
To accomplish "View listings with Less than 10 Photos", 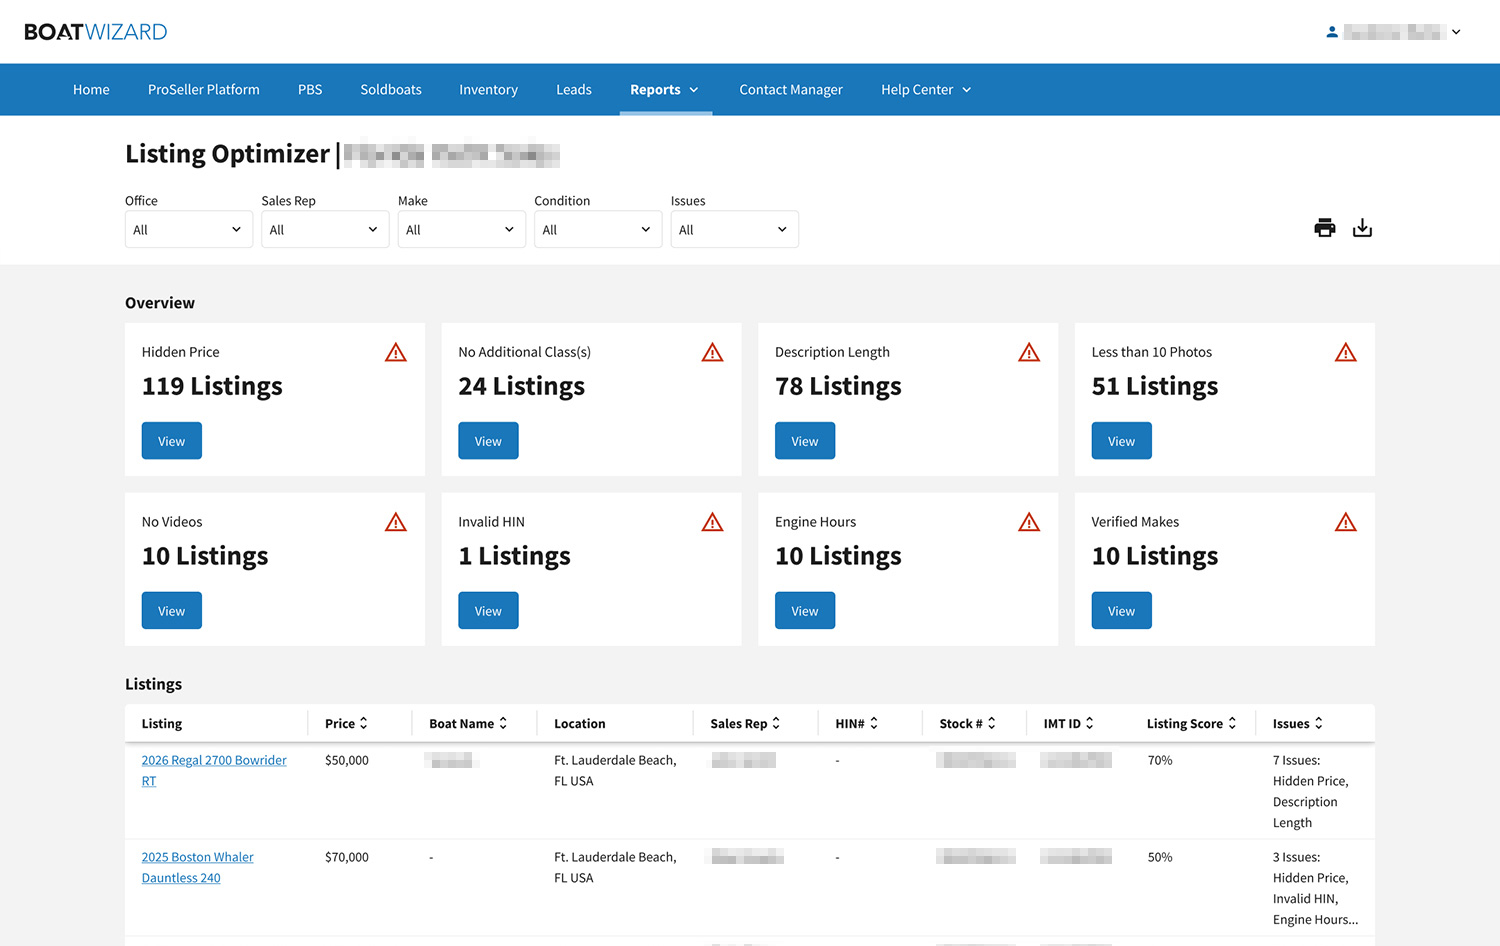I will tap(1121, 441).
